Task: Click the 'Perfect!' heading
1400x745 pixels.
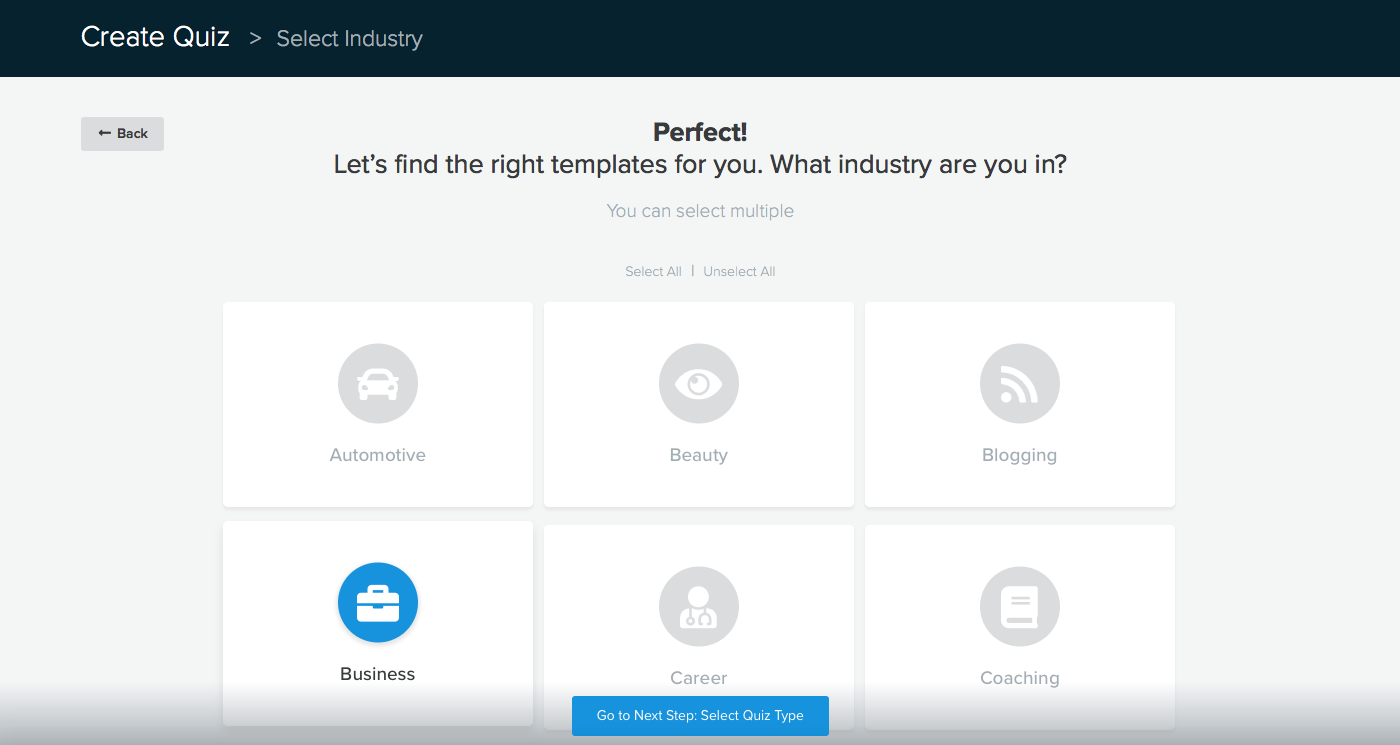Action: (700, 132)
